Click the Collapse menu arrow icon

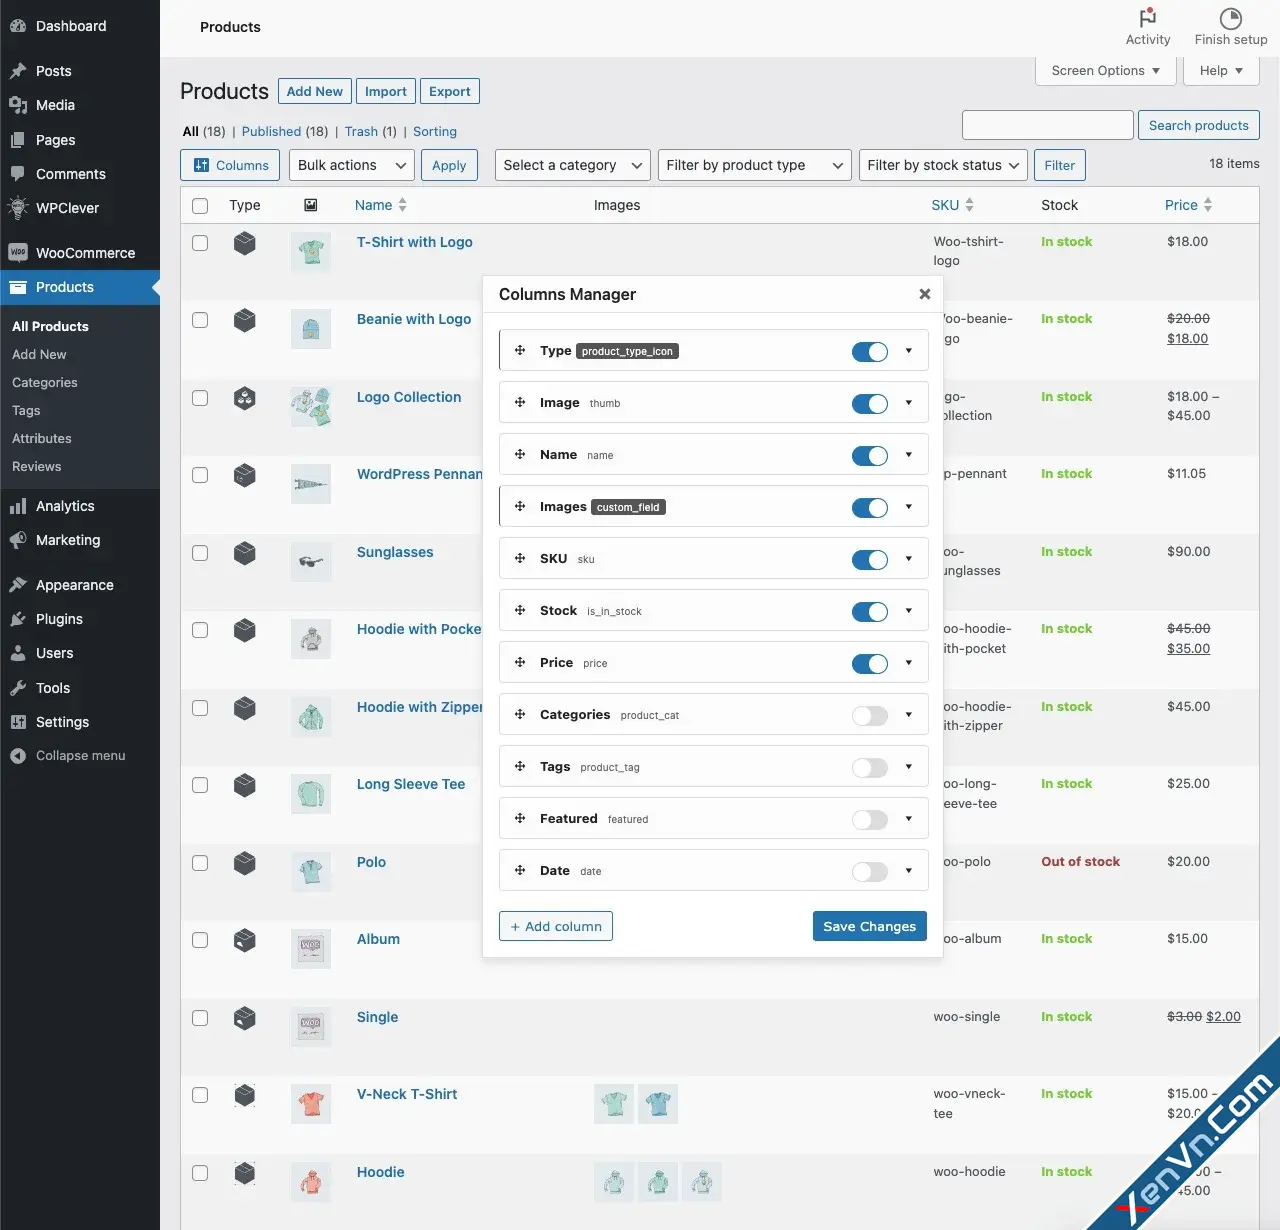[x=18, y=756]
